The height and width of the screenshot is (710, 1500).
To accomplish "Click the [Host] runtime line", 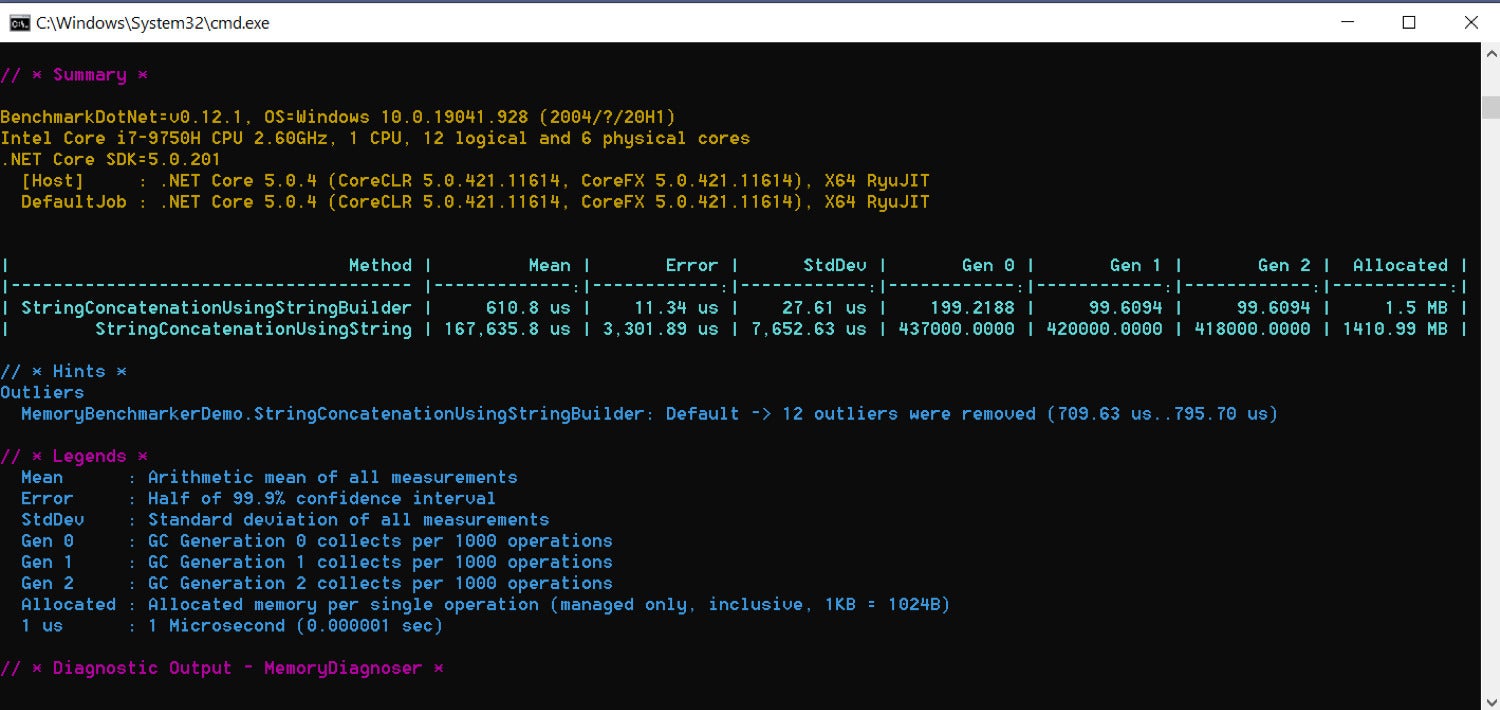I will (x=475, y=181).
